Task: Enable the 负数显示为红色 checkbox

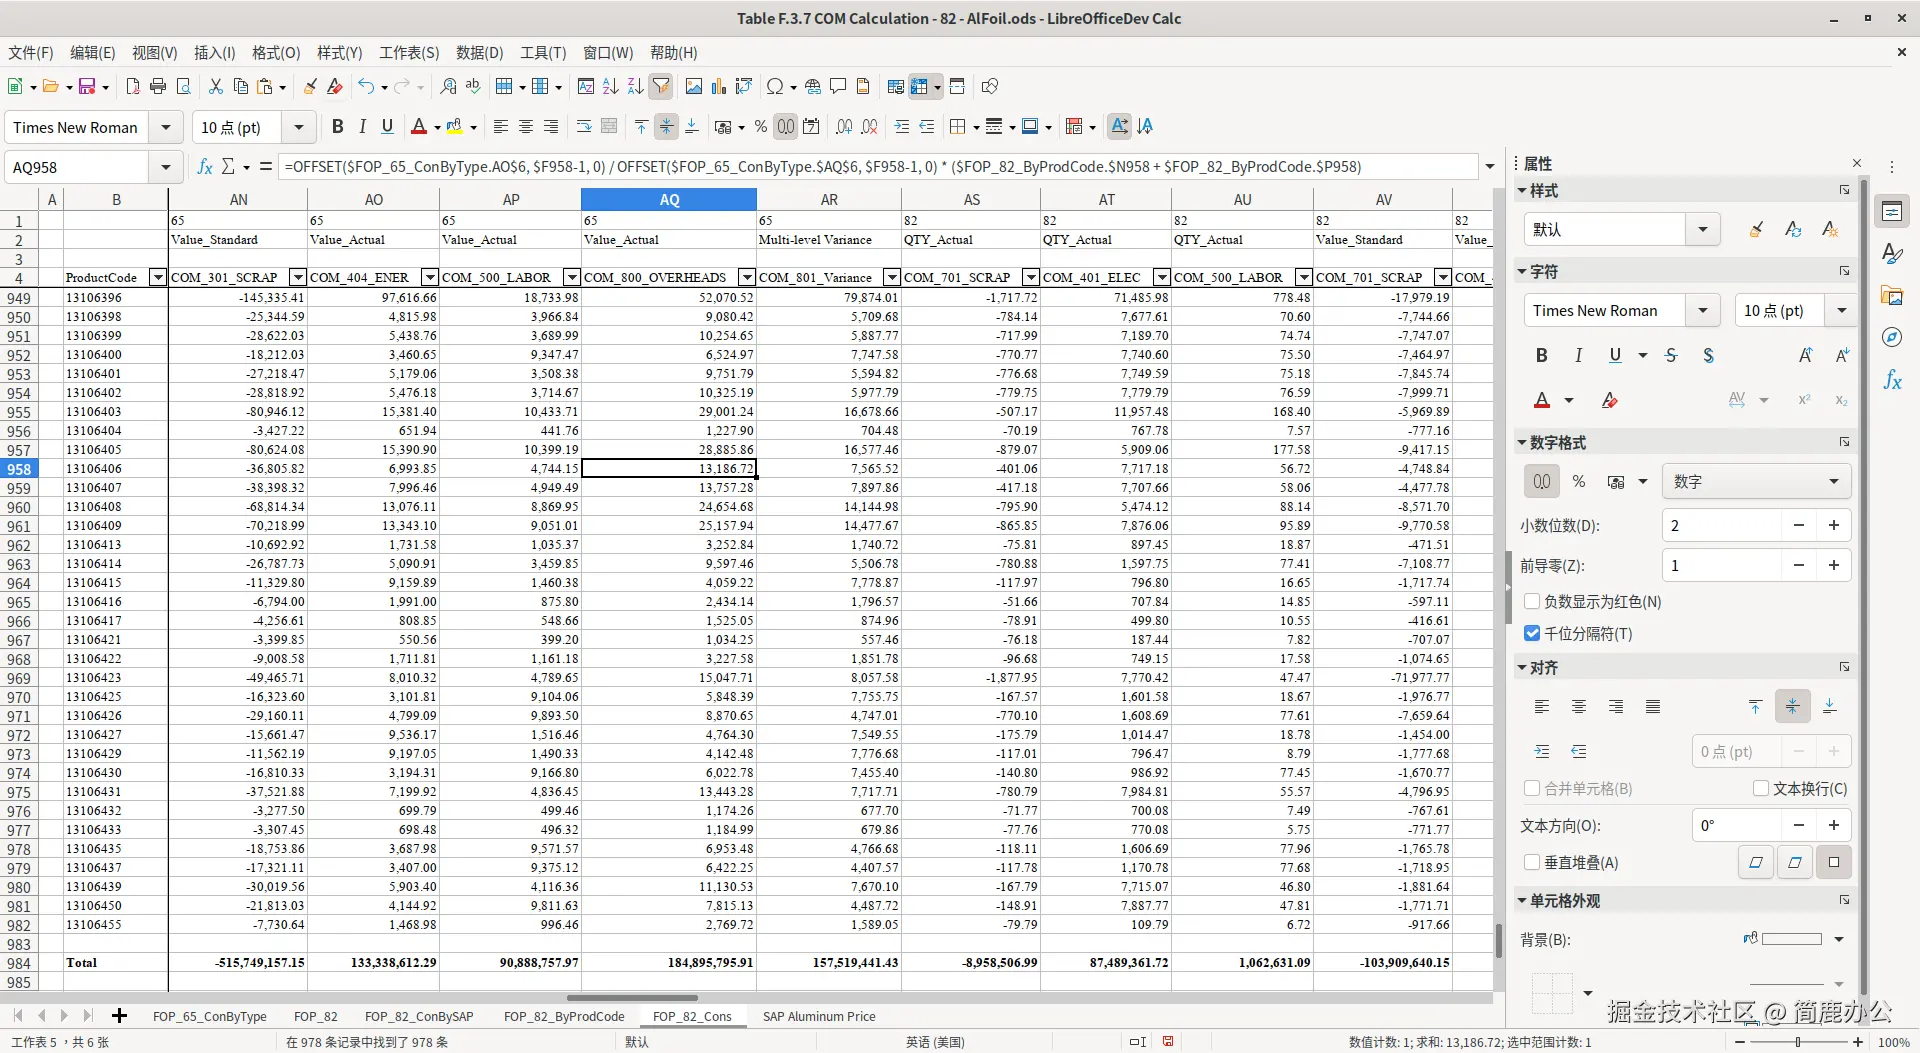Action: pos(1533,601)
